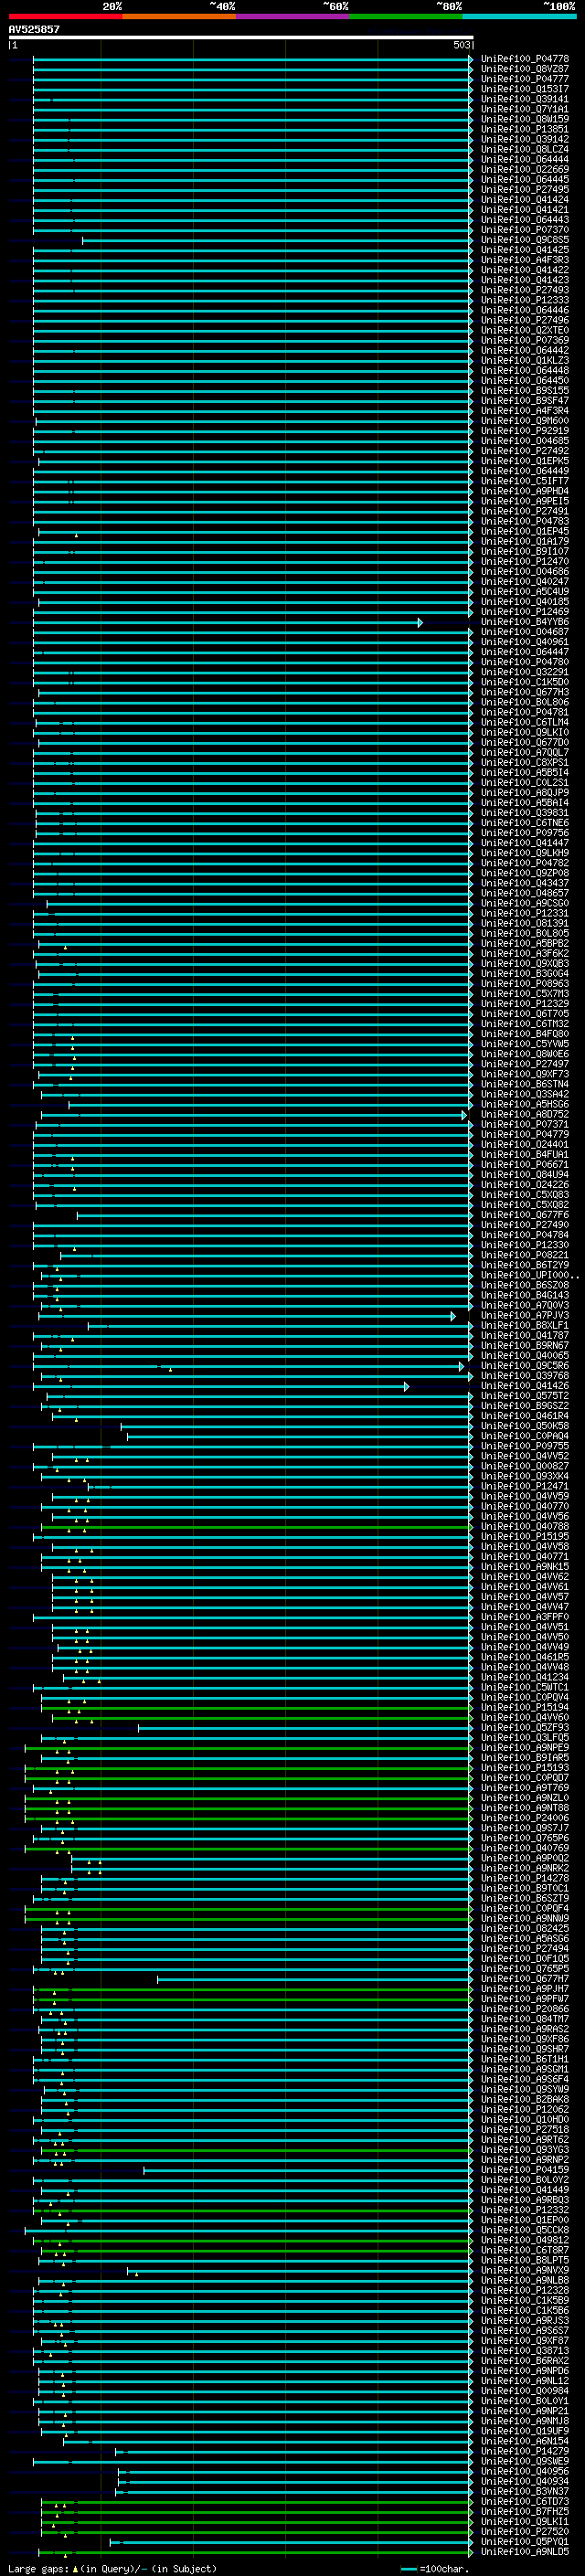585x2576 pixels.
Task: Pick the entry UniRef100_O64444
Action: click(525, 159)
